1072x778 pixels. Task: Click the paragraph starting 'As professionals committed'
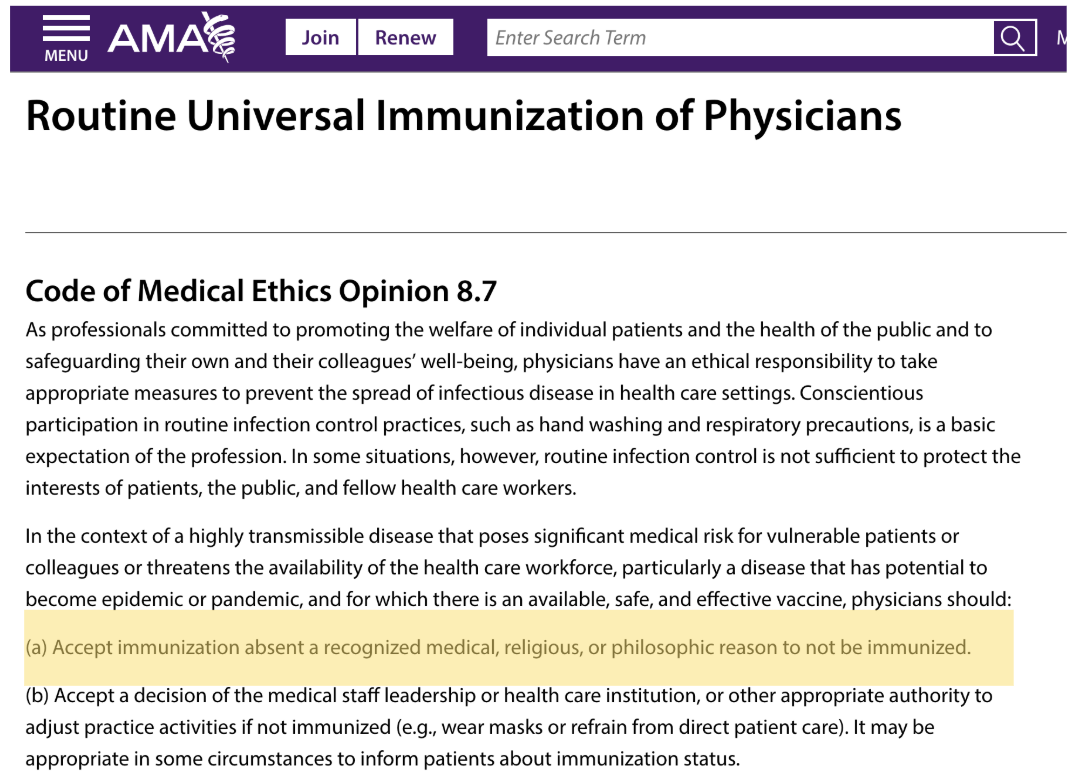pyautogui.click(x=523, y=409)
